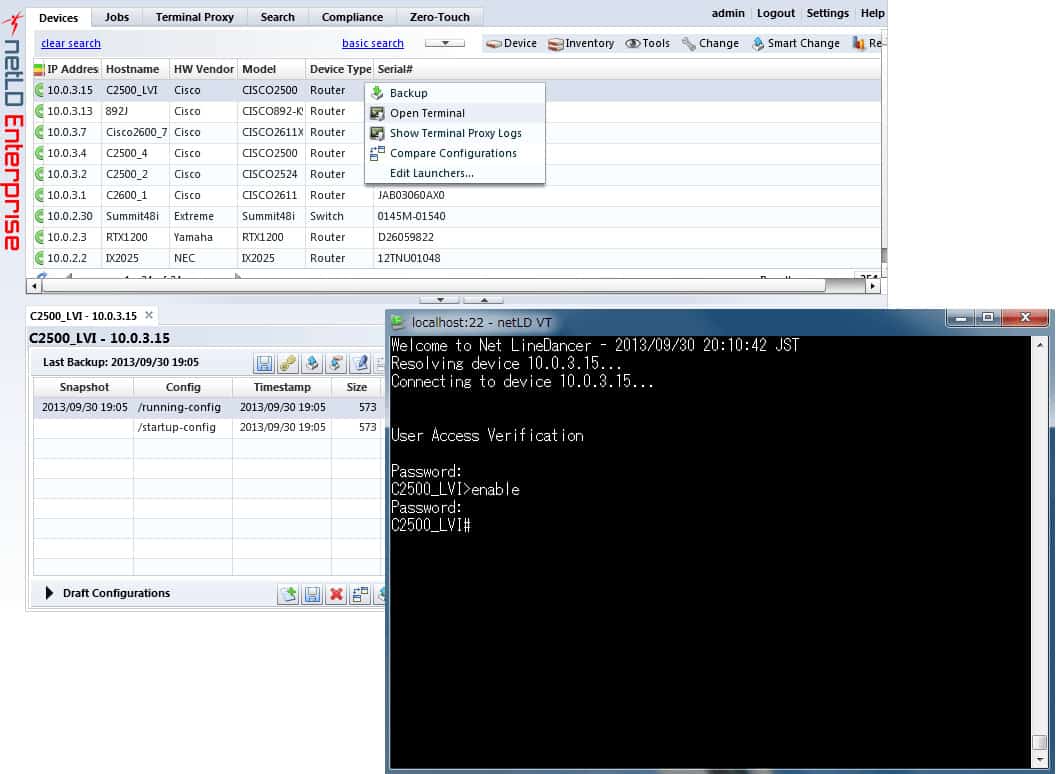Select Compare Configurations in context menu
The width and height of the screenshot is (1056, 774).
click(455, 153)
